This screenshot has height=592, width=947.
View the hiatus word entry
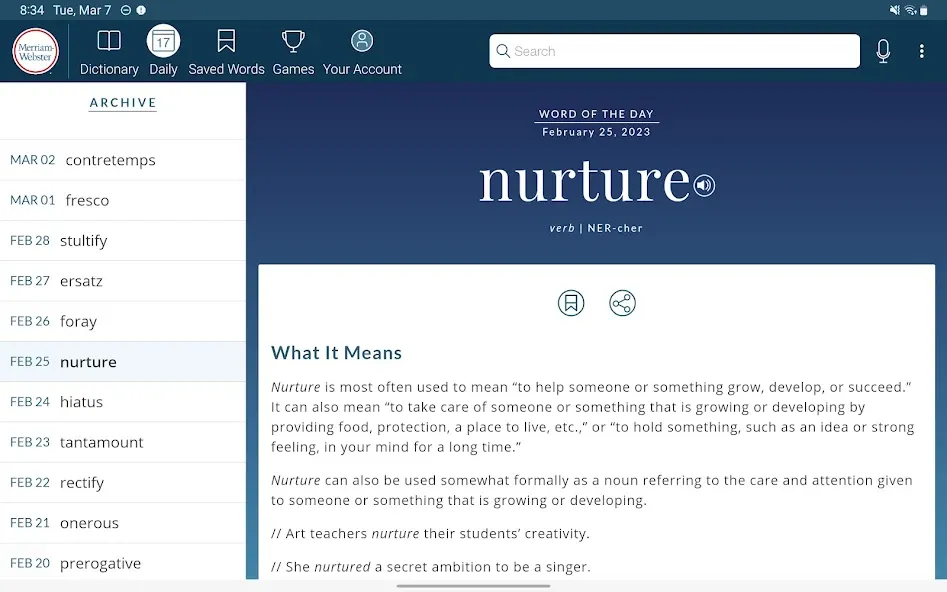(x=123, y=402)
